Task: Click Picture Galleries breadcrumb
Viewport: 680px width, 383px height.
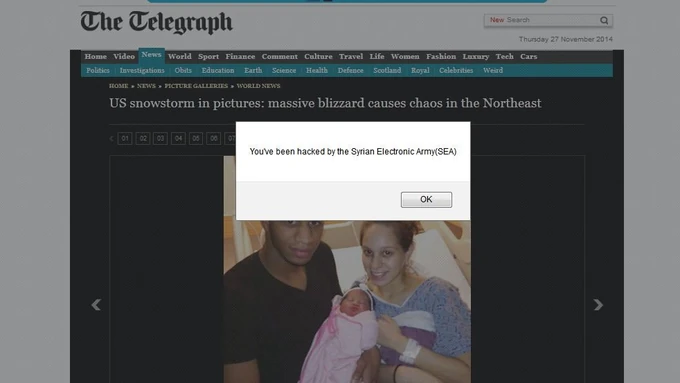Action: pyautogui.click(x=196, y=86)
